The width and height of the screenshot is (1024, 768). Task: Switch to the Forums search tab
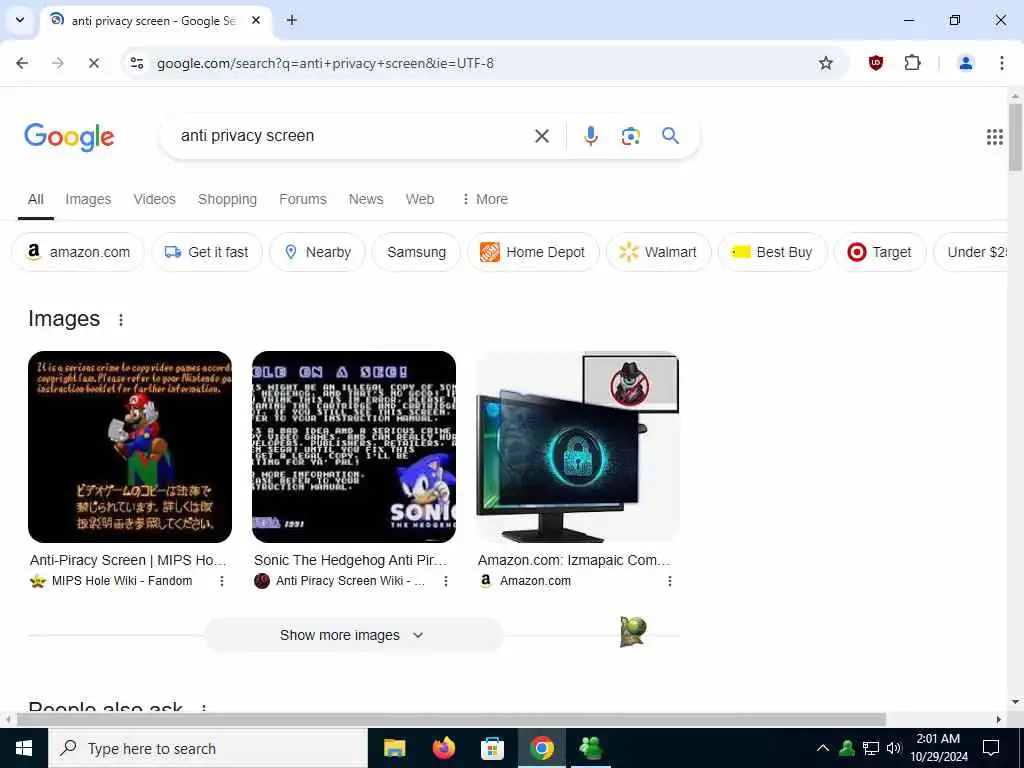pyautogui.click(x=303, y=199)
